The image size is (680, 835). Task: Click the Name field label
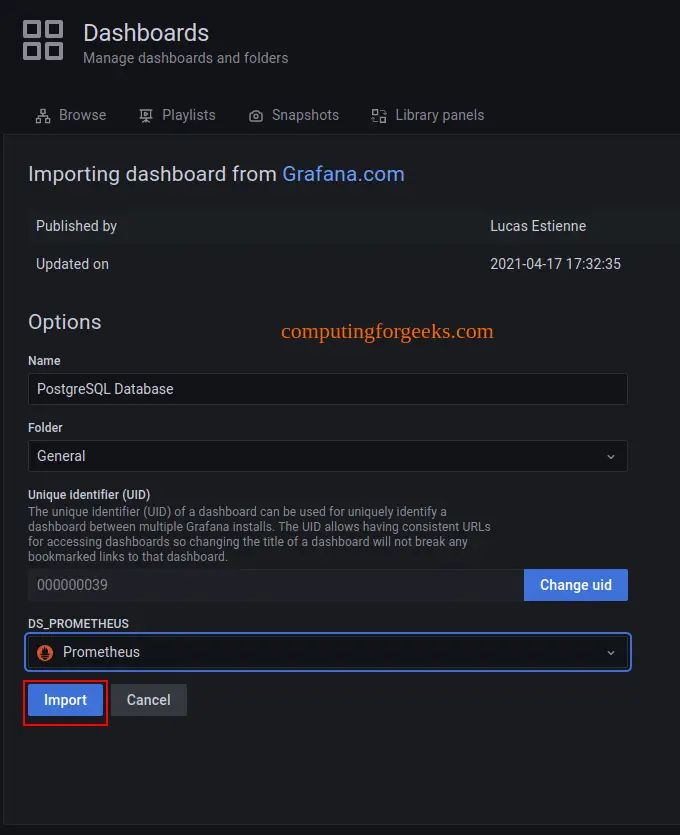pos(44,361)
